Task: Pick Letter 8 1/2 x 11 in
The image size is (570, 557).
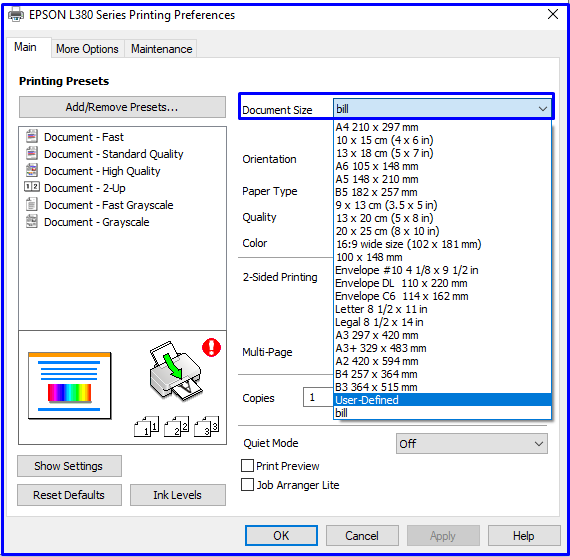Action: (442, 309)
